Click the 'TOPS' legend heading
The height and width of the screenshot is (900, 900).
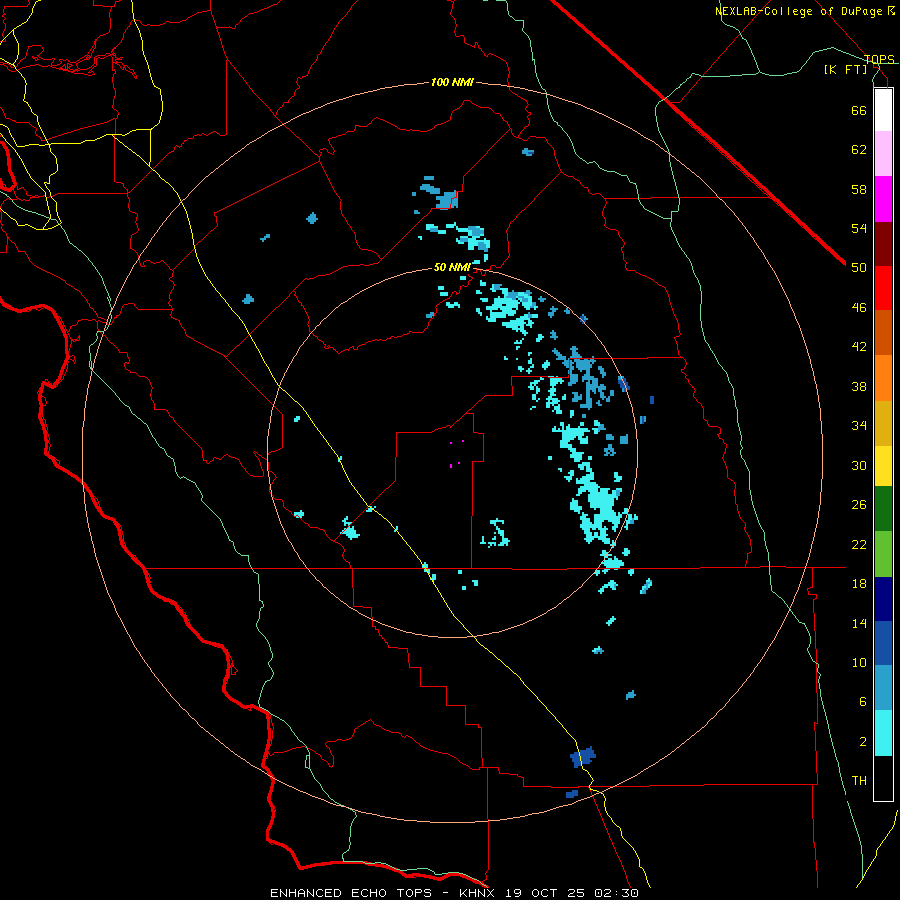(879, 59)
